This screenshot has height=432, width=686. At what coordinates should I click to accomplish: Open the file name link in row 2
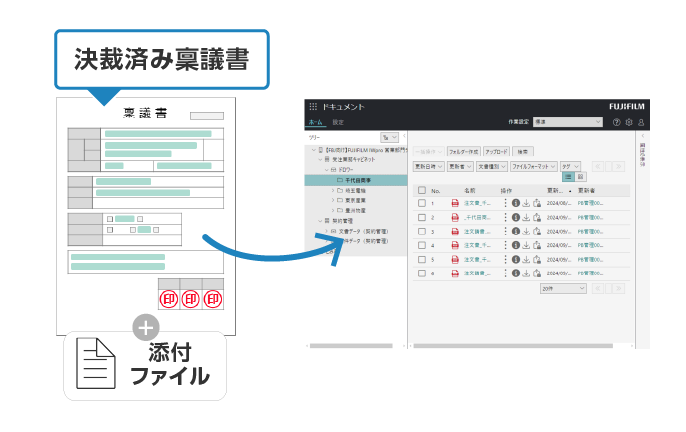tap(477, 217)
